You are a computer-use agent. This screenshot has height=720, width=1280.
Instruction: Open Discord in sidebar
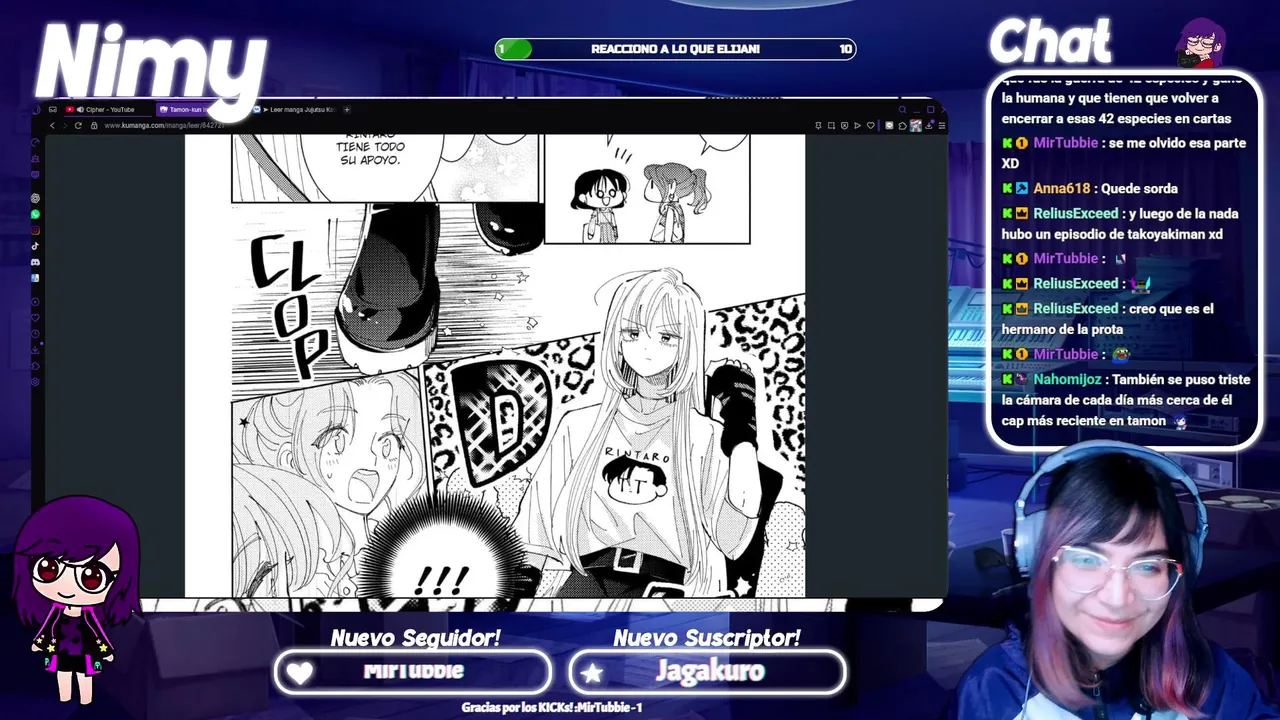(35, 261)
